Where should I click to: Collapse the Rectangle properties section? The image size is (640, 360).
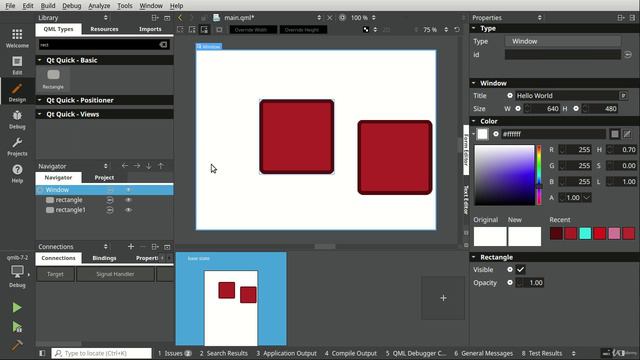pyautogui.click(x=474, y=257)
